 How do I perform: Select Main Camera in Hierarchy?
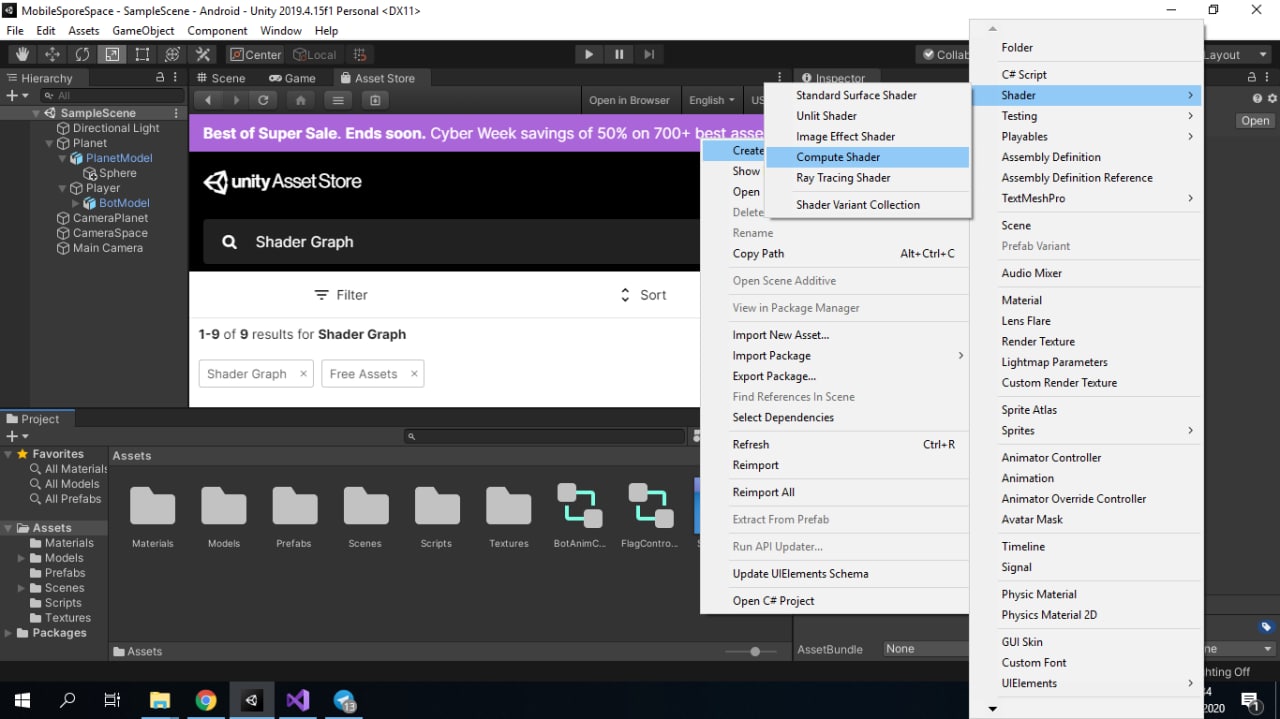(107, 248)
